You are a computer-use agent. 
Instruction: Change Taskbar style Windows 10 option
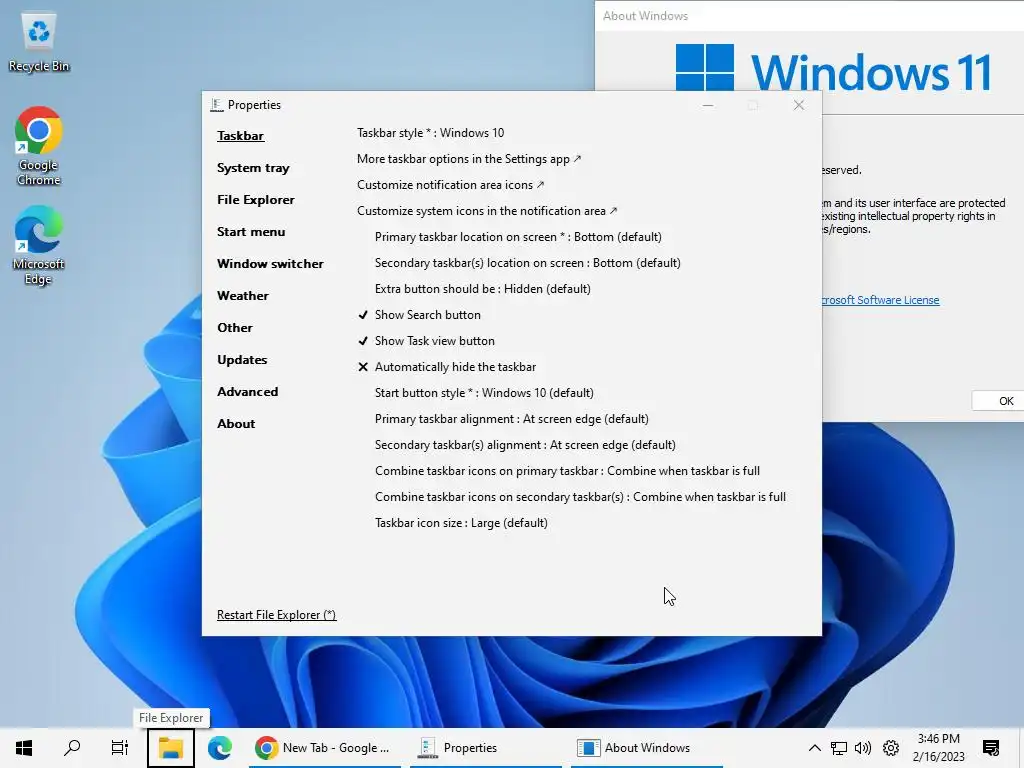point(430,133)
